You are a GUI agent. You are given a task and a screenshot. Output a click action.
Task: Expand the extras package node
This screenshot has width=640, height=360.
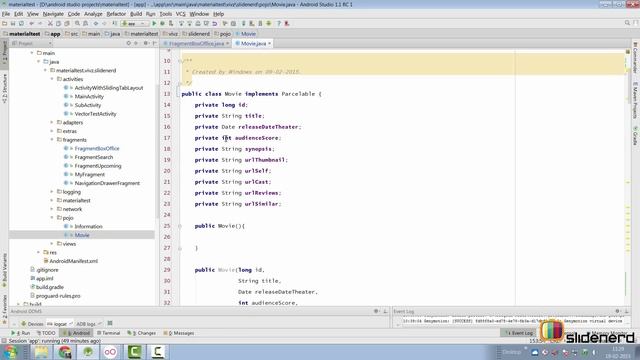point(52,131)
